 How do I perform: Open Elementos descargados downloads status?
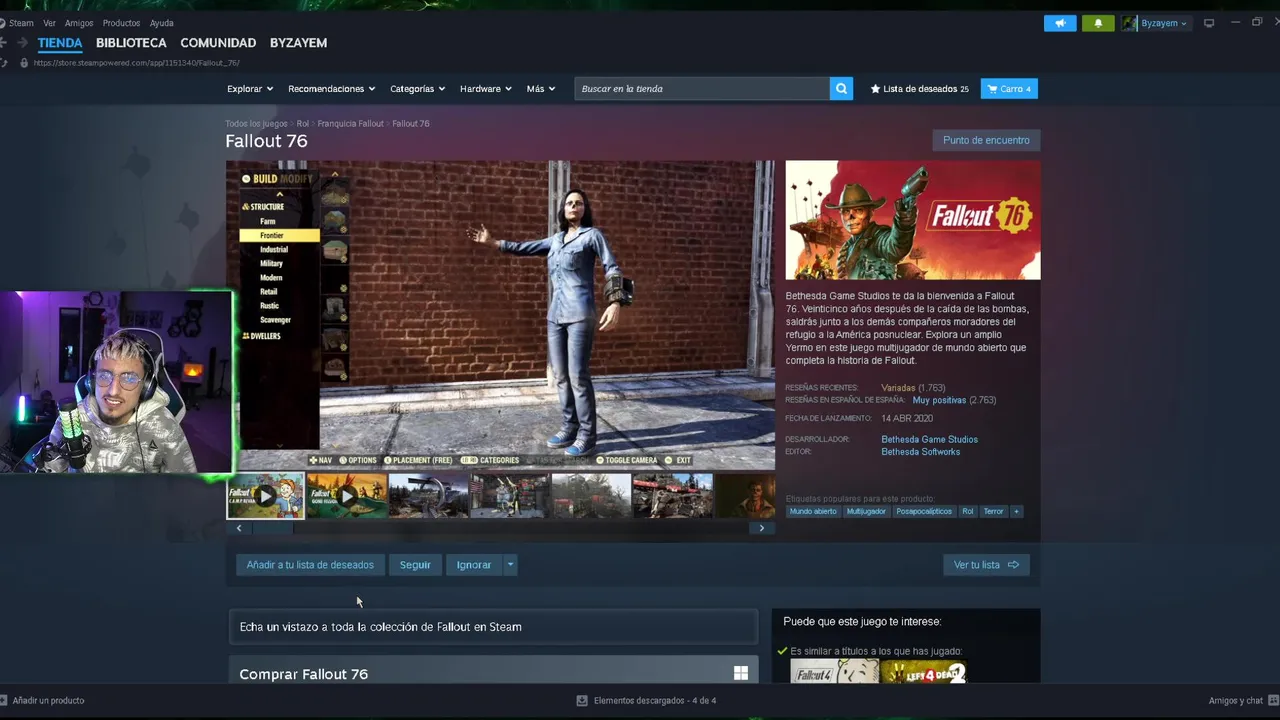647,701
